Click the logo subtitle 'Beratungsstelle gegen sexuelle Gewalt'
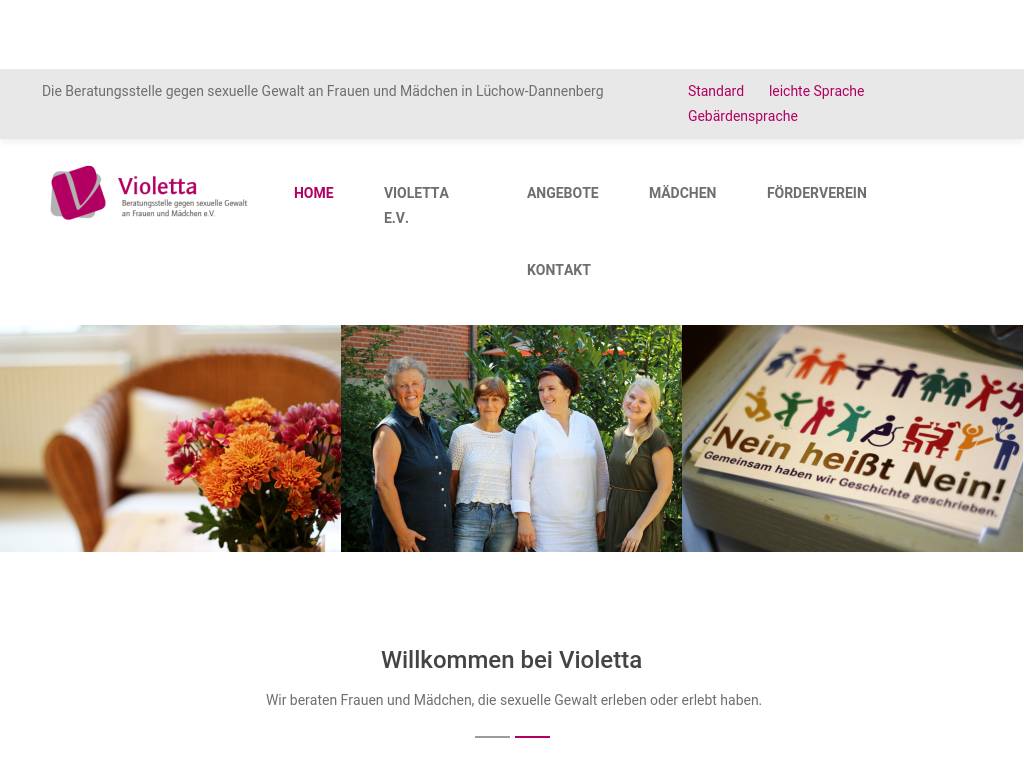Image resolution: width=1024 pixels, height=768 pixels. pyautogui.click(x=184, y=208)
